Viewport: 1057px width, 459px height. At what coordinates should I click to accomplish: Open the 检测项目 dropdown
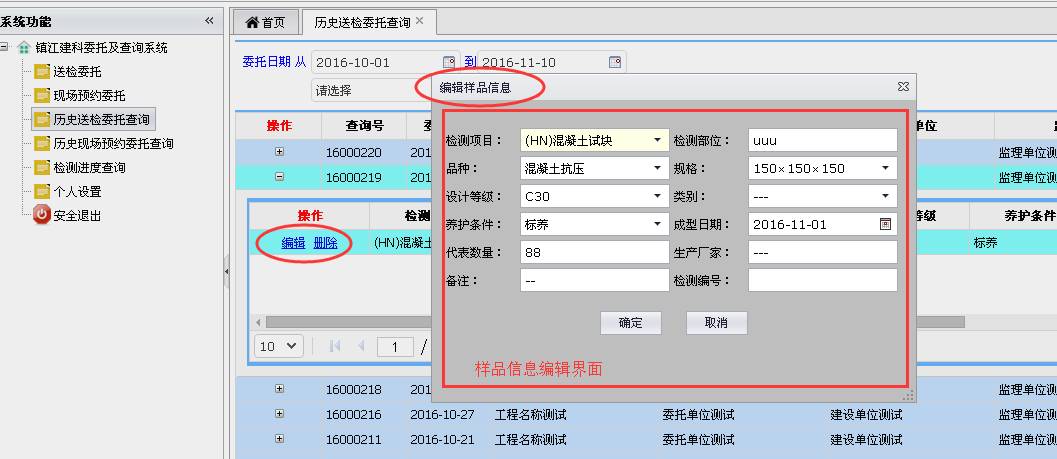(658, 141)
